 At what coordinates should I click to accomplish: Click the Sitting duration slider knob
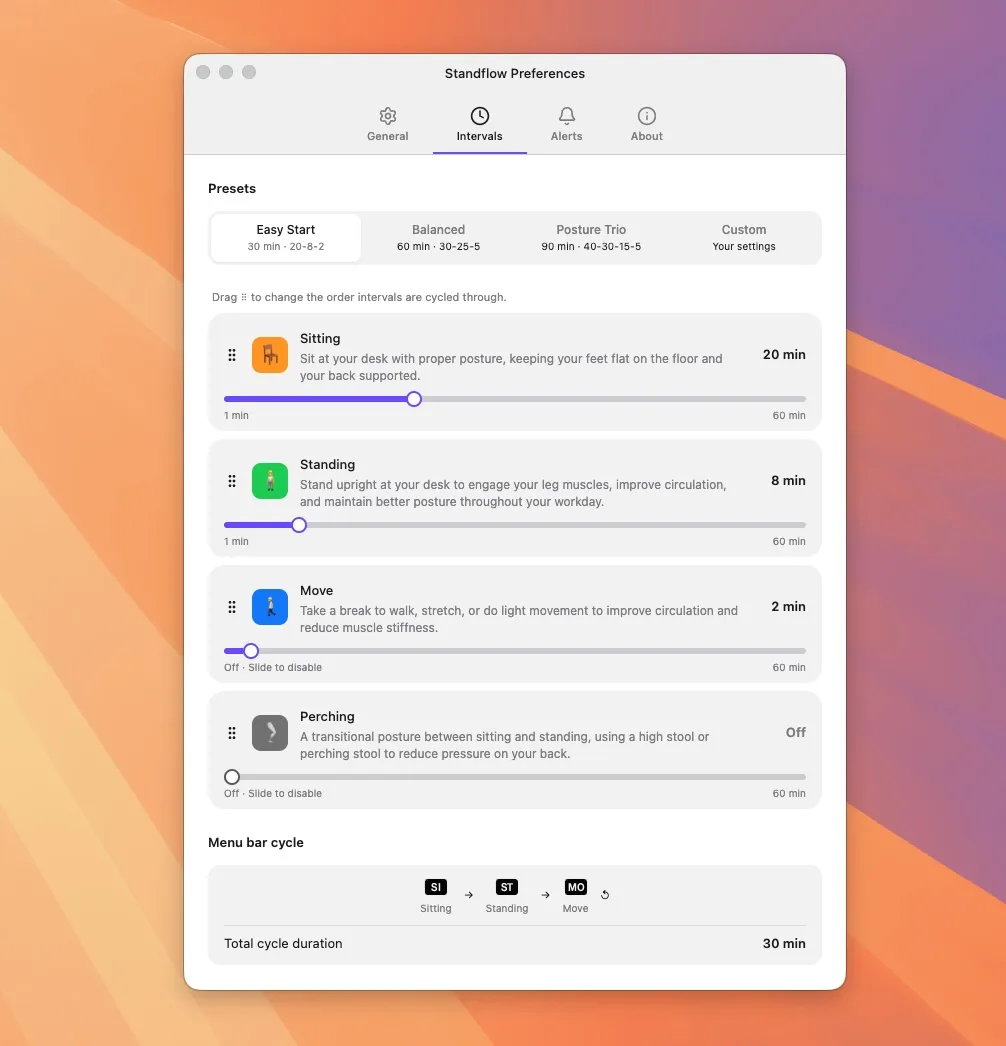(x=414, y=399)
